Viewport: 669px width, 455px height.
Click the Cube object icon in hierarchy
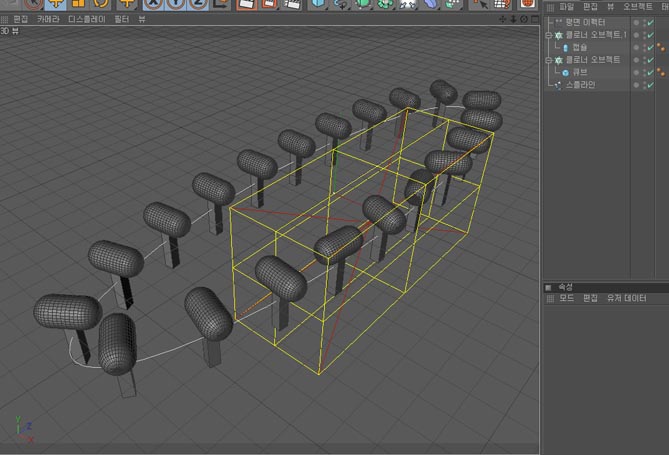click(566, 72)
